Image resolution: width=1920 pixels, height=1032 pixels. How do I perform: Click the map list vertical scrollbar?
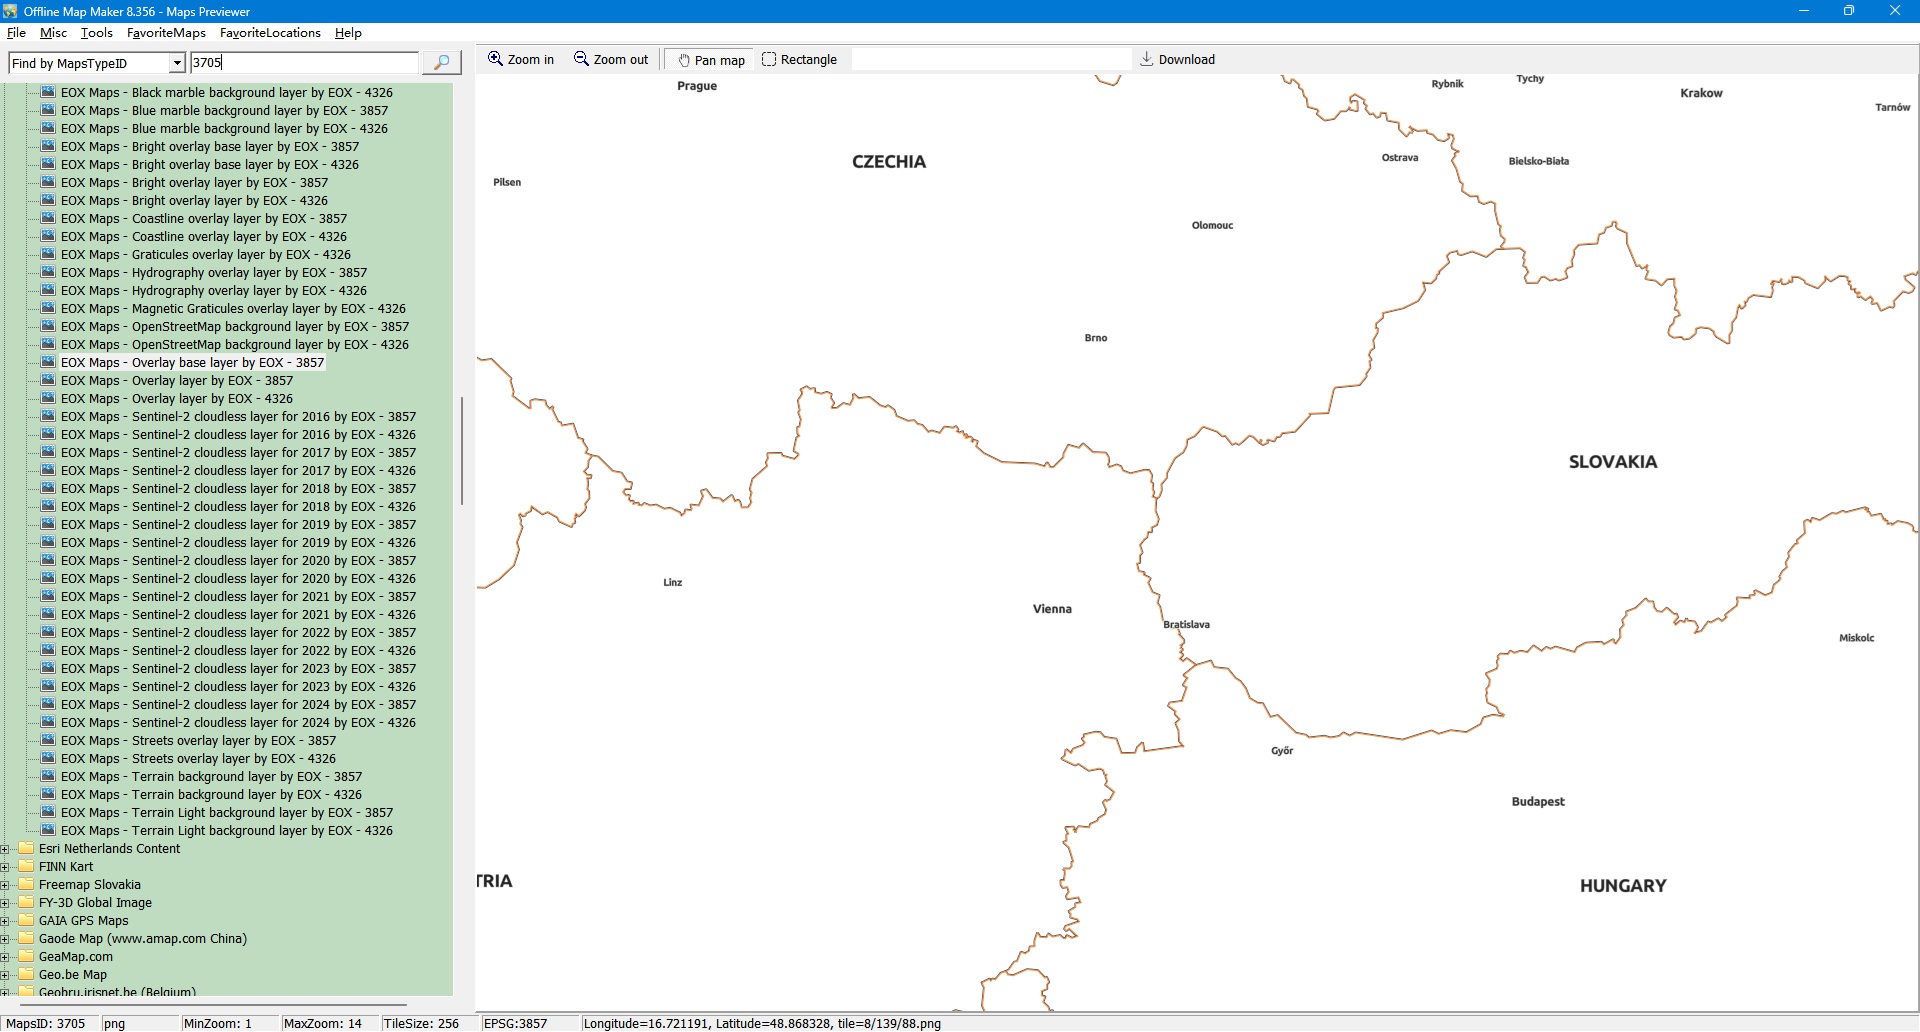click(461, 450)
